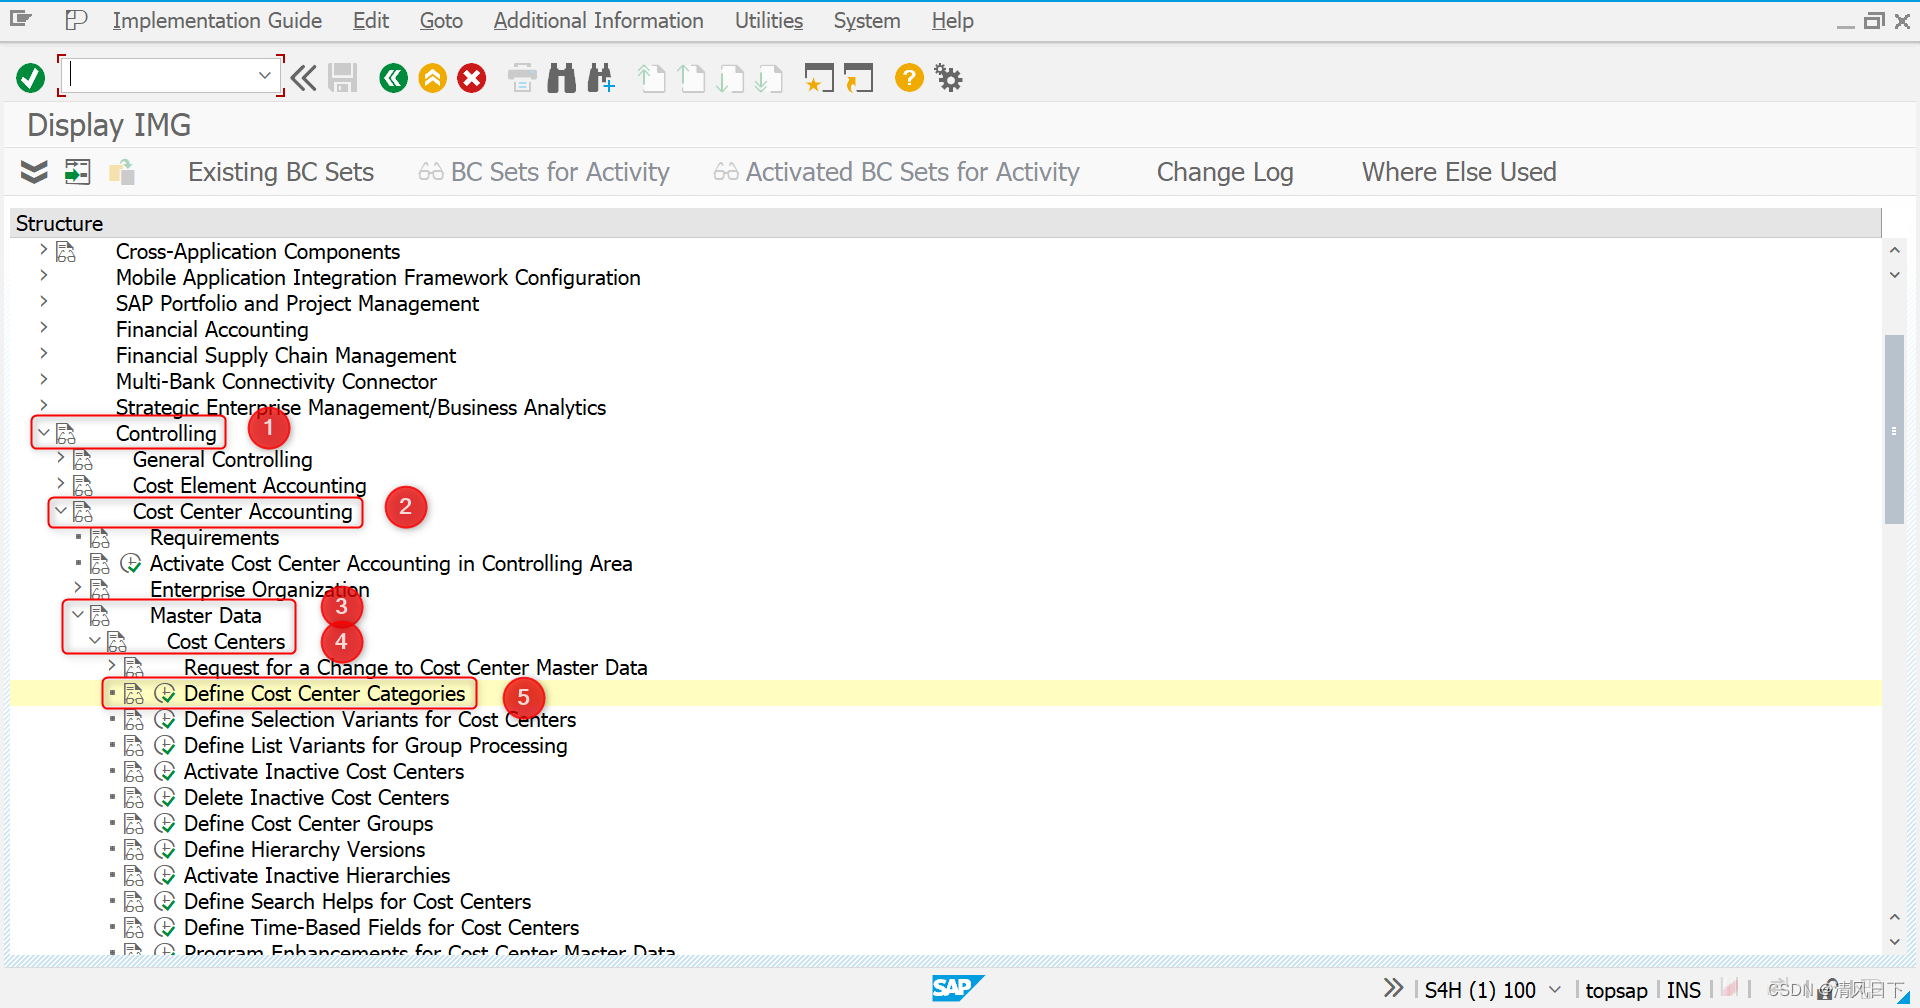Click the Where Else Used button
This screenshot has height=1008, width=1920.
pos(1459,172)
